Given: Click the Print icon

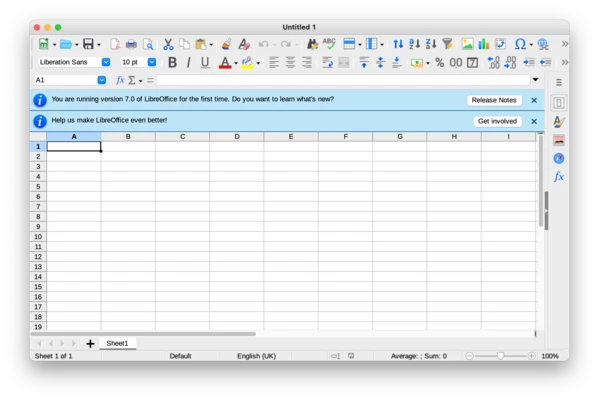Looking at the screenshot, I should point(131,44).
